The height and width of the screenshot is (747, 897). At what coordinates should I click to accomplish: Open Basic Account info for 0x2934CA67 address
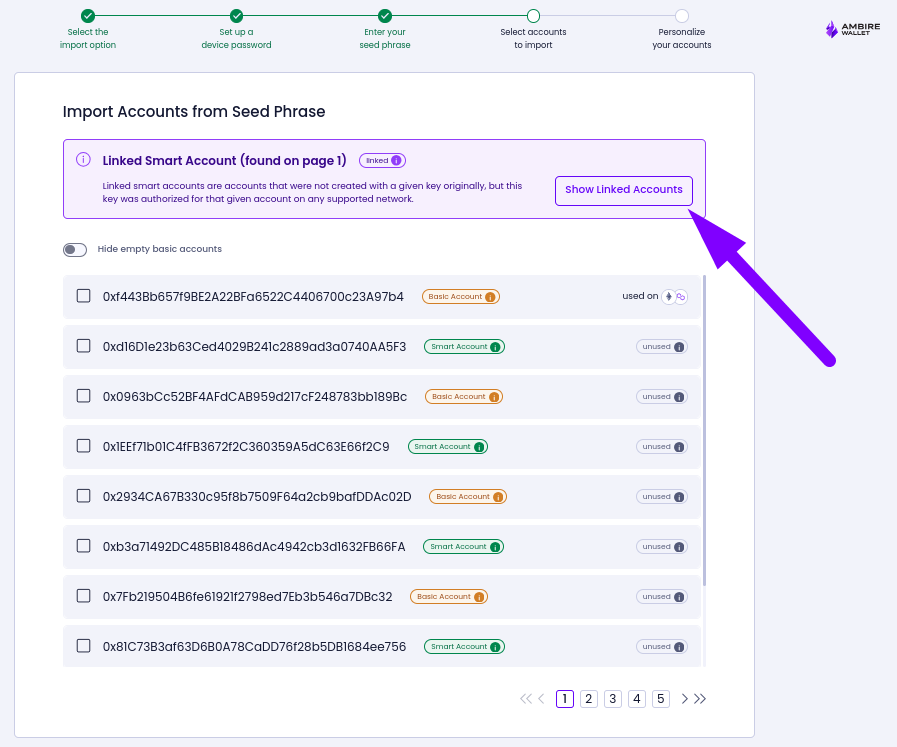(498, 497)
